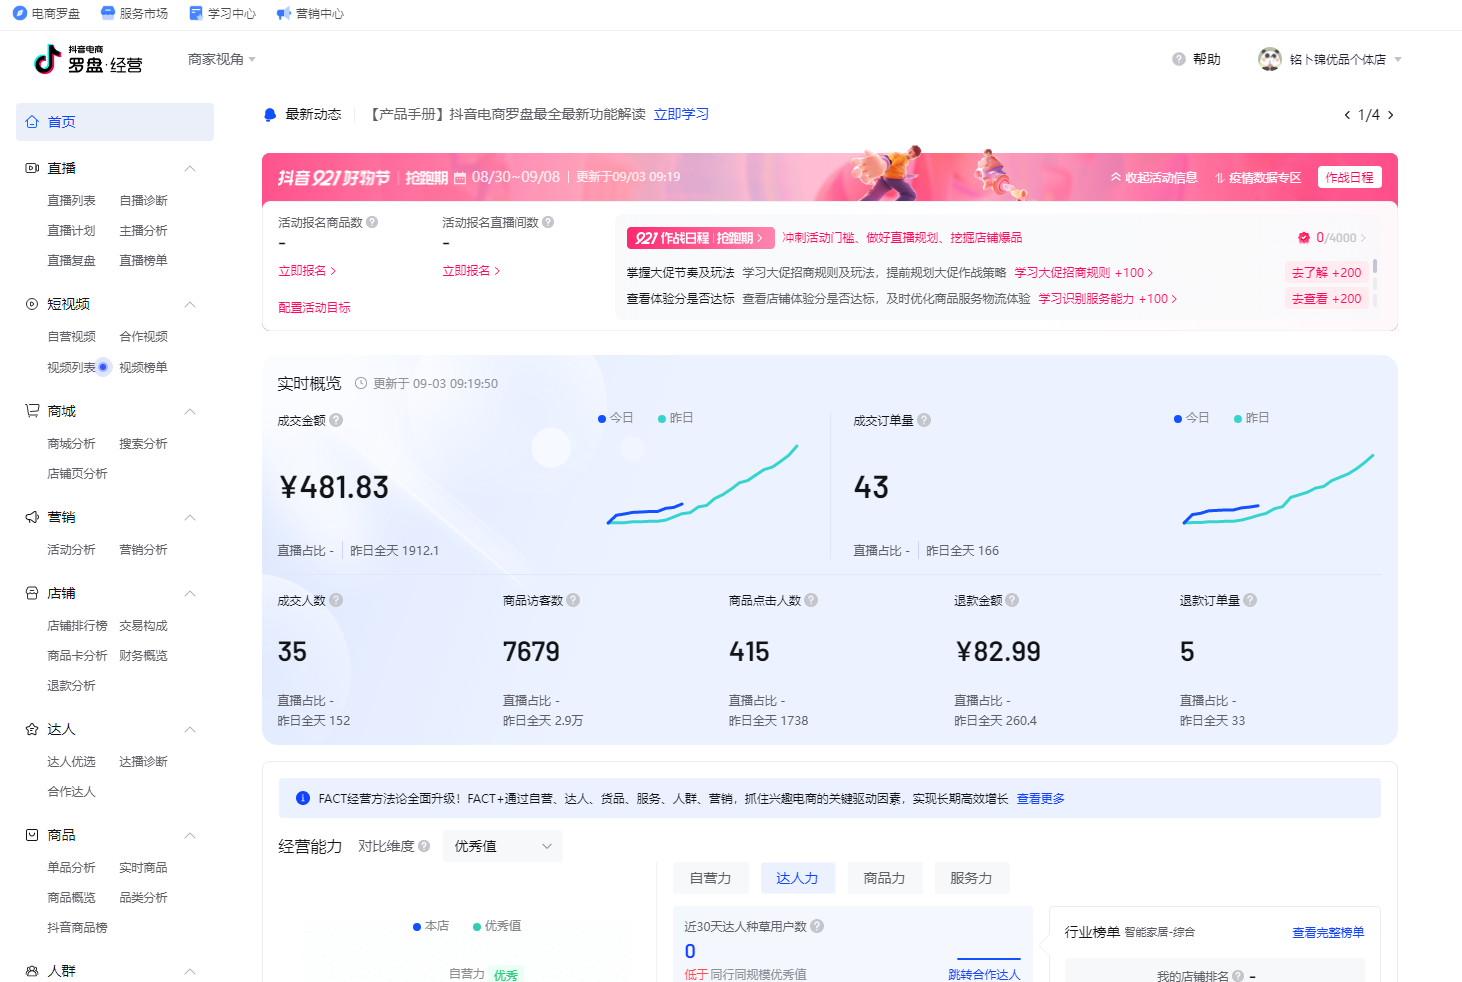
Task: Click the 配置活动目标 link
Action: [x=314, y=307]
